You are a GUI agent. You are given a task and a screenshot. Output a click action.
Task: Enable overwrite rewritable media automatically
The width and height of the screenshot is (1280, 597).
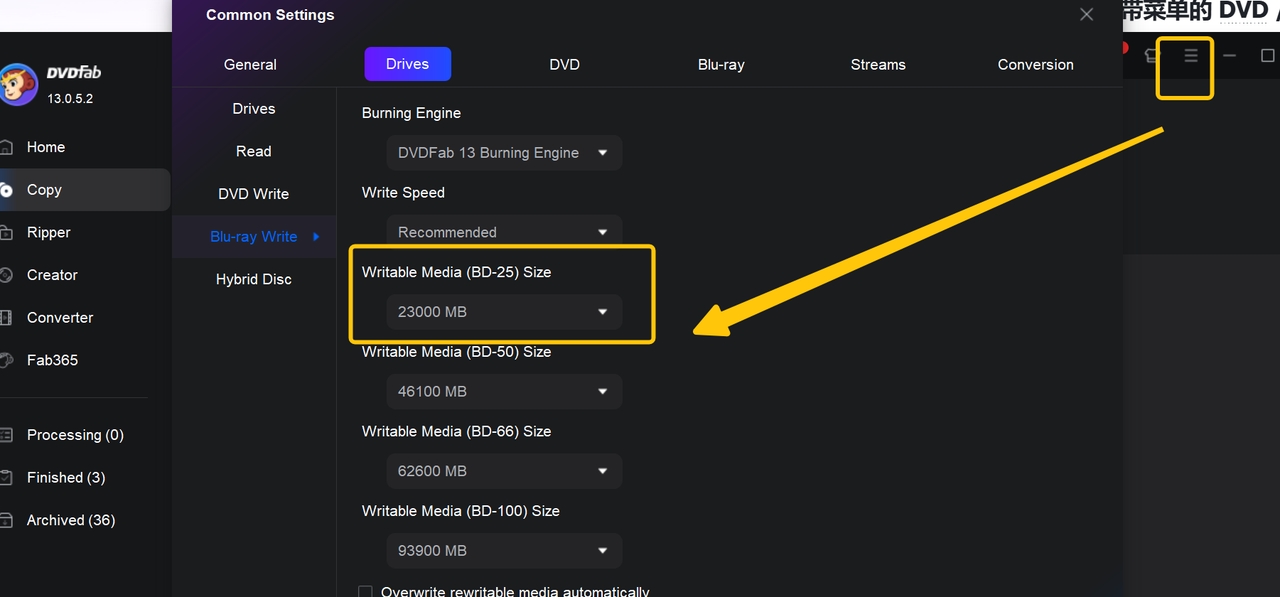[365, 592]
